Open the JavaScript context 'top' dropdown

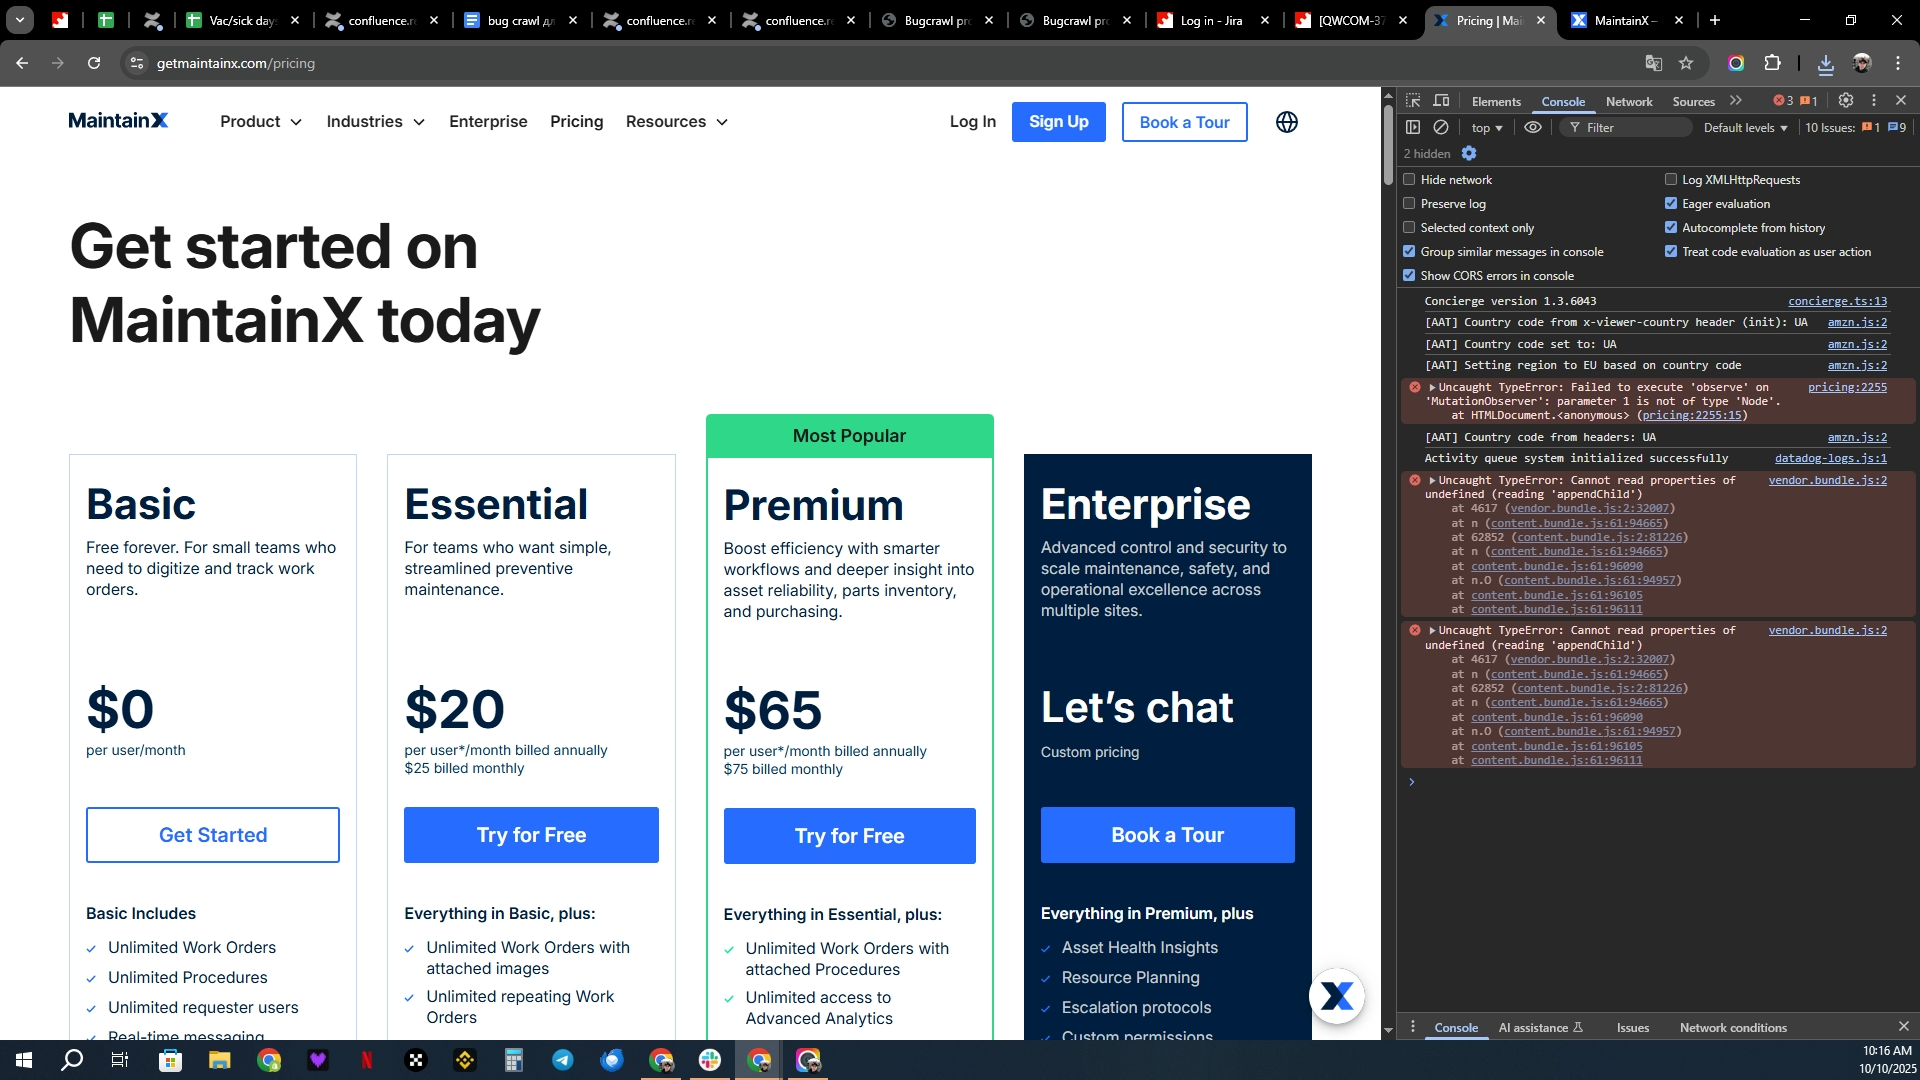(1487, 128)
